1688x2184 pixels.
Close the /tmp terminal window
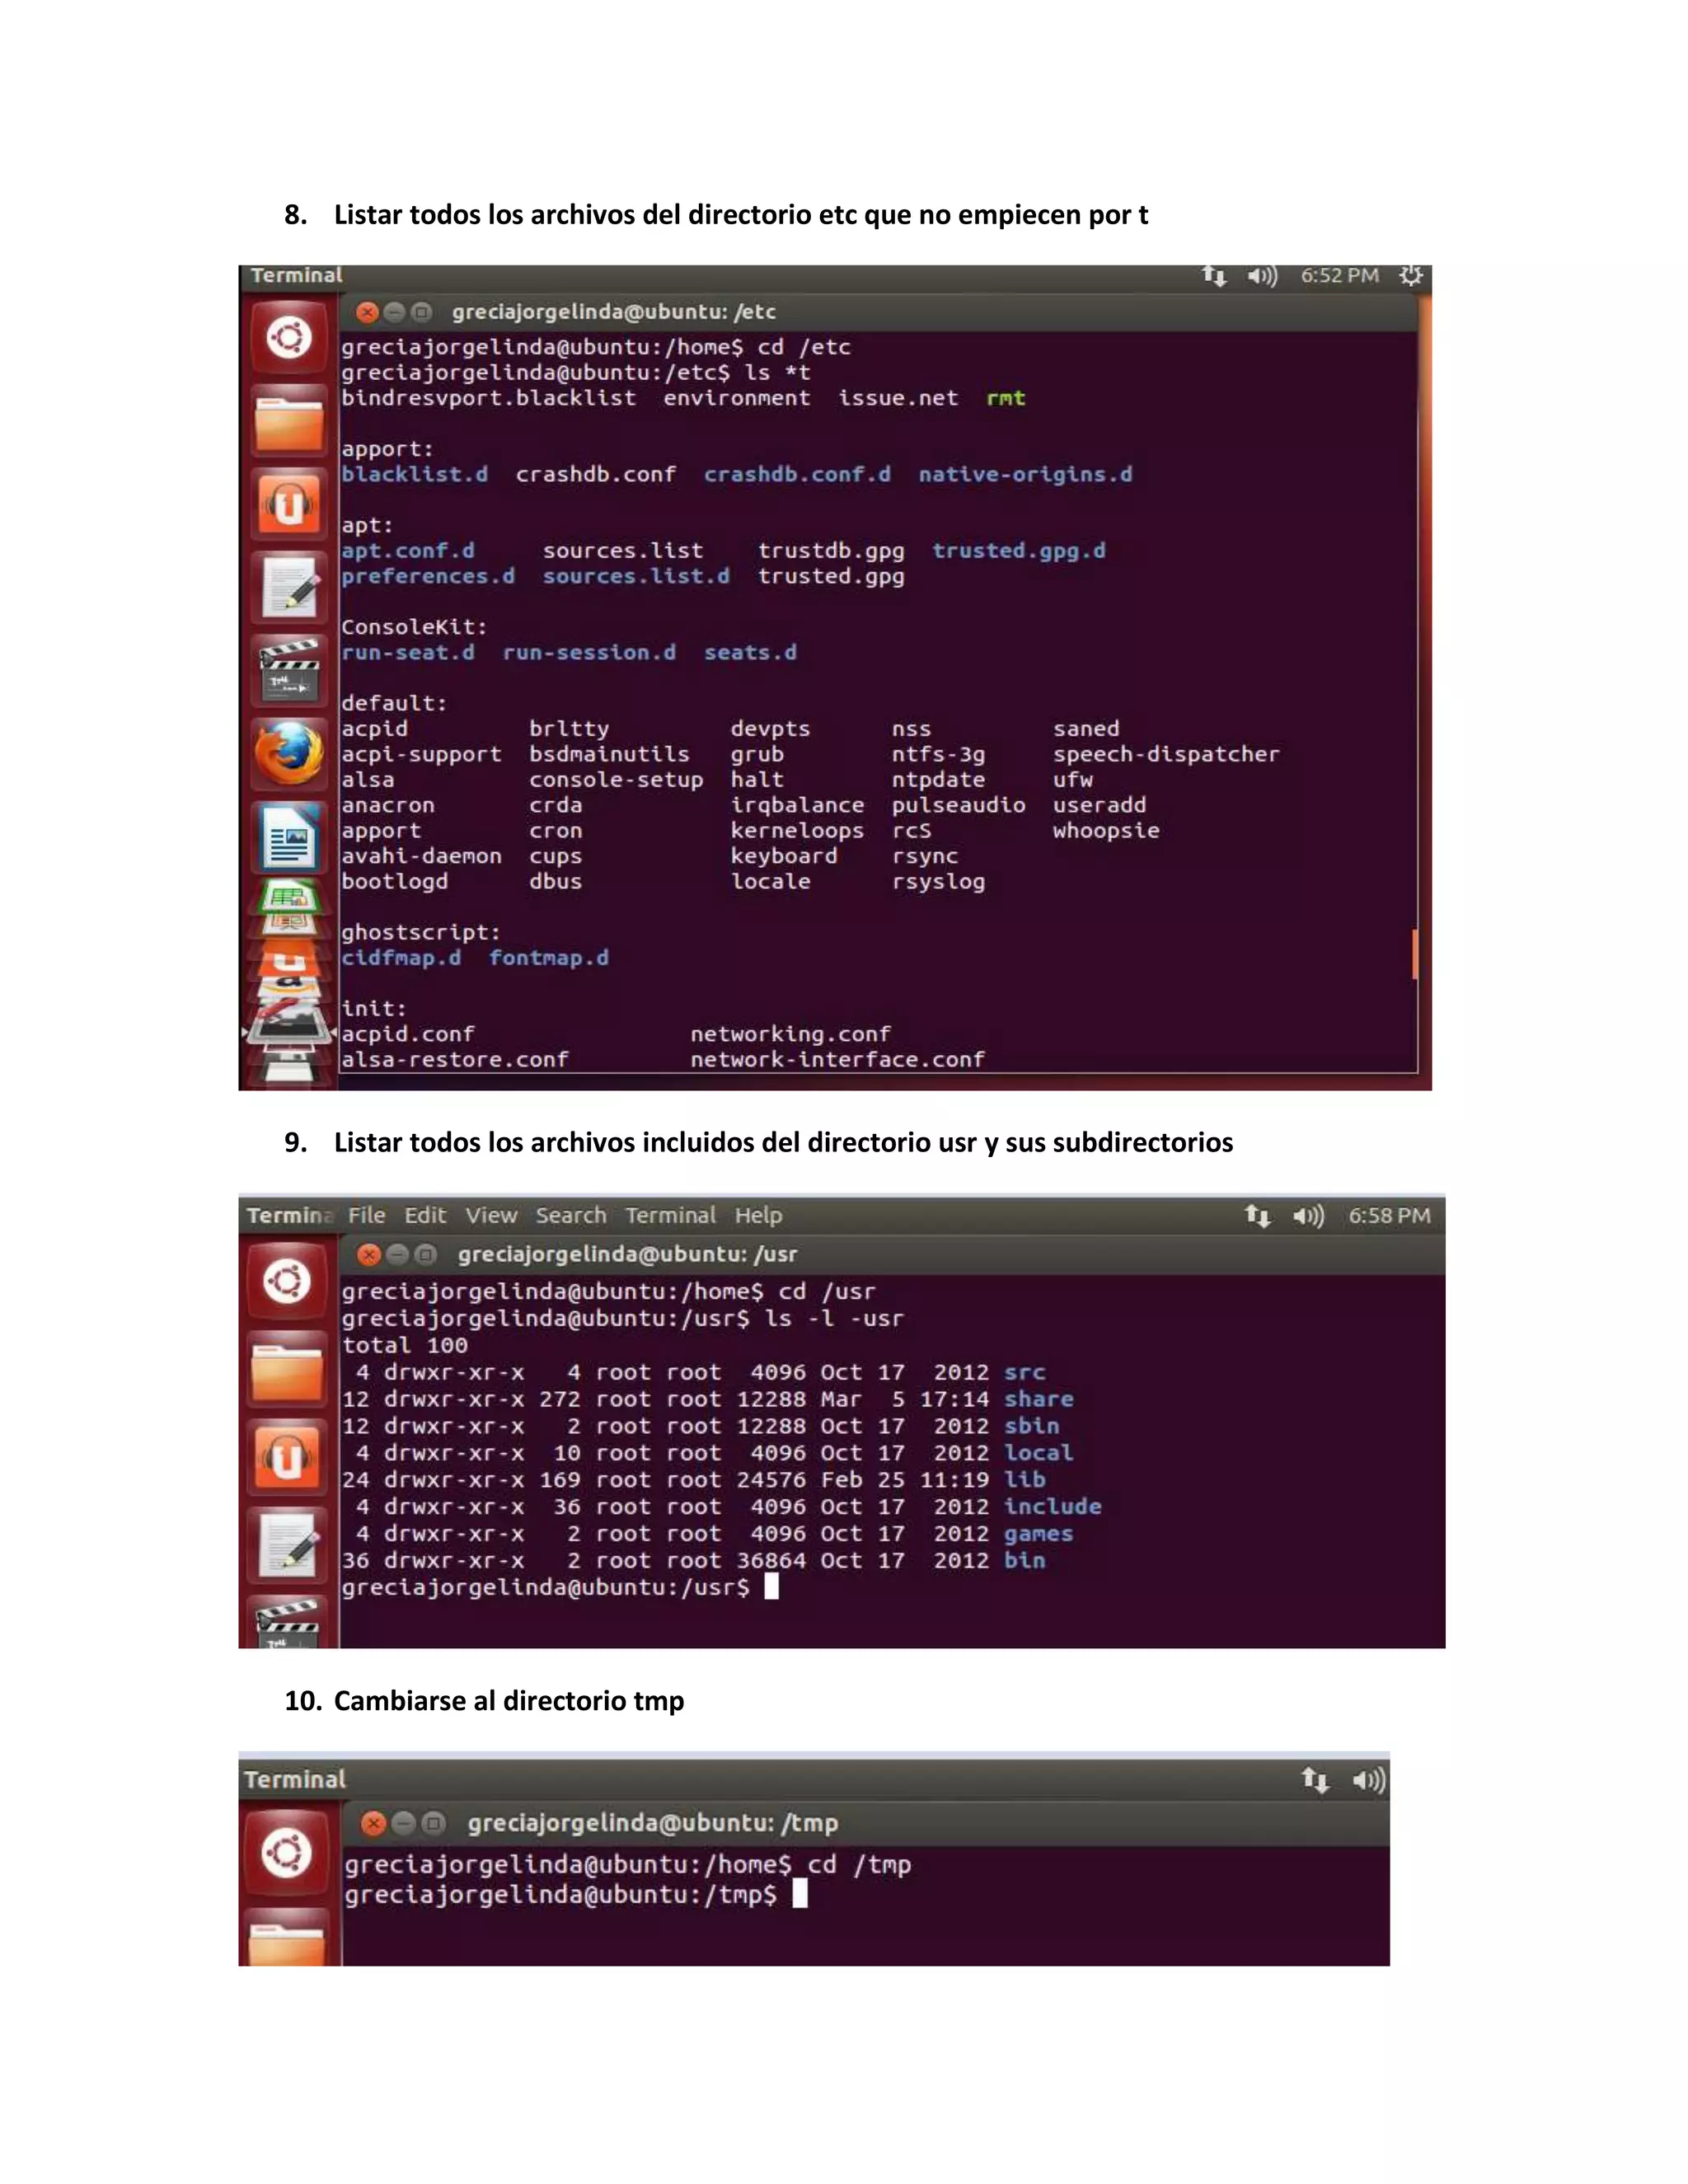[x=373, y=1823]
